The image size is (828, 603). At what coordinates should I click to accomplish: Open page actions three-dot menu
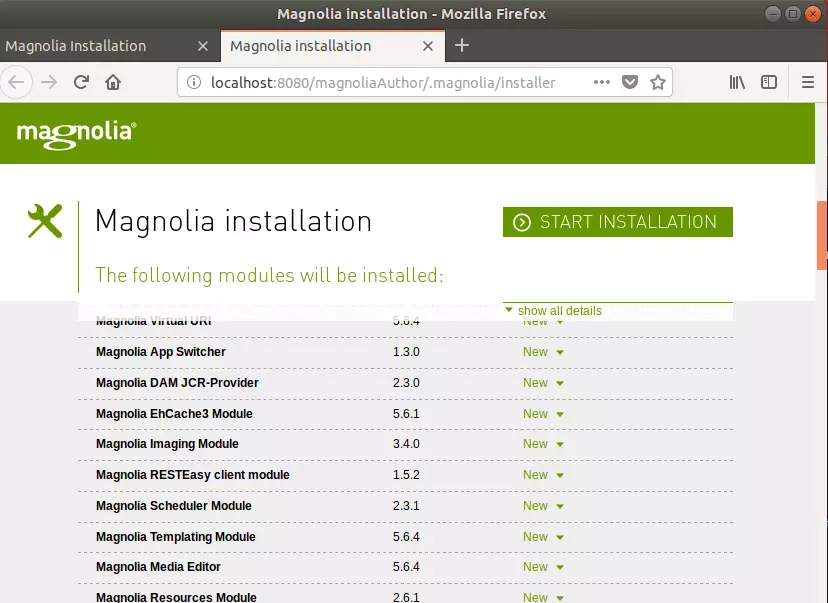tap(601, 82)
